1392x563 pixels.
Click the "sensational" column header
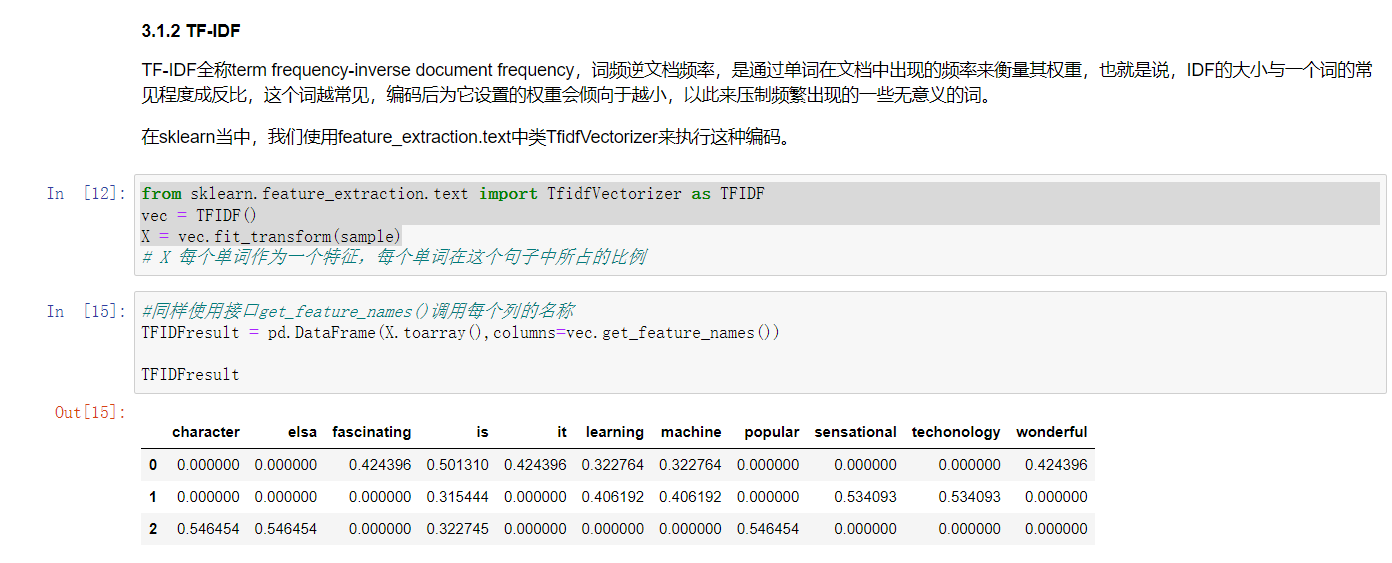coord(855,432)
